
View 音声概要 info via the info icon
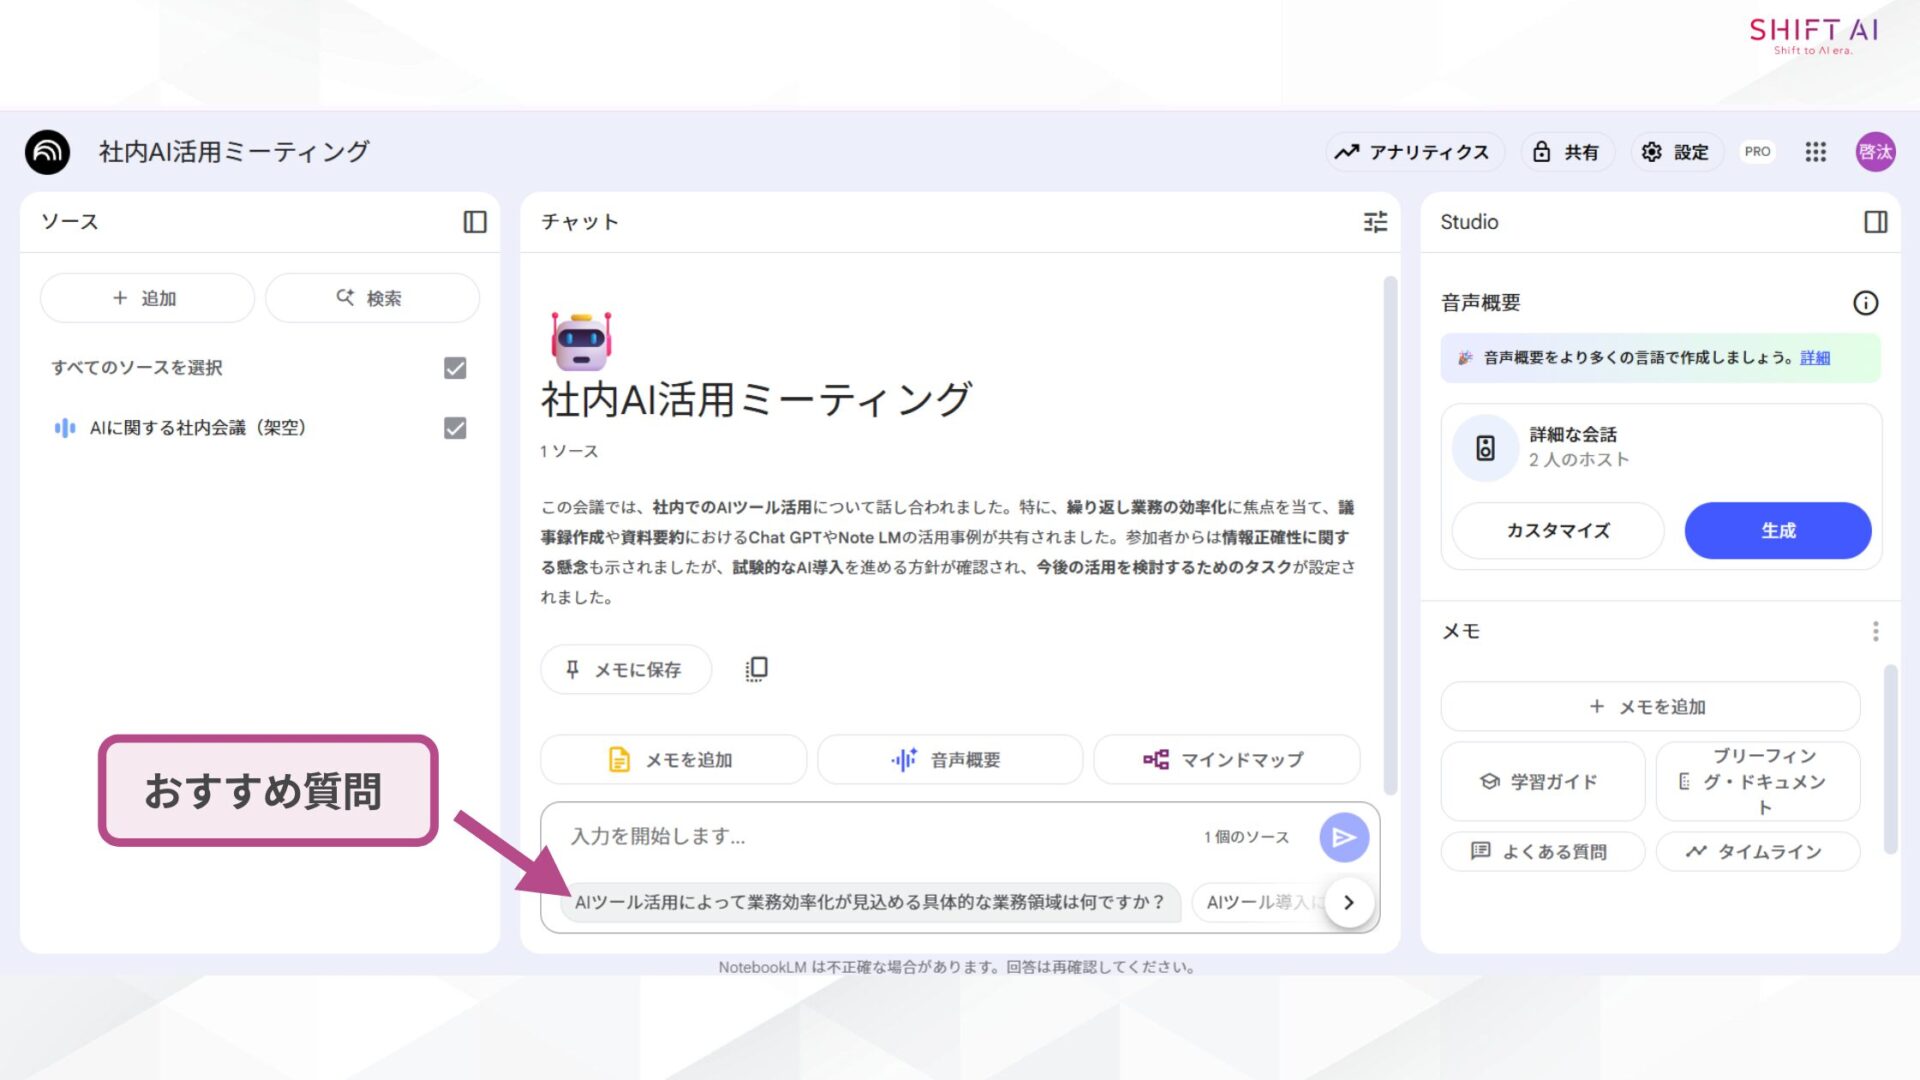point(1866,303)
